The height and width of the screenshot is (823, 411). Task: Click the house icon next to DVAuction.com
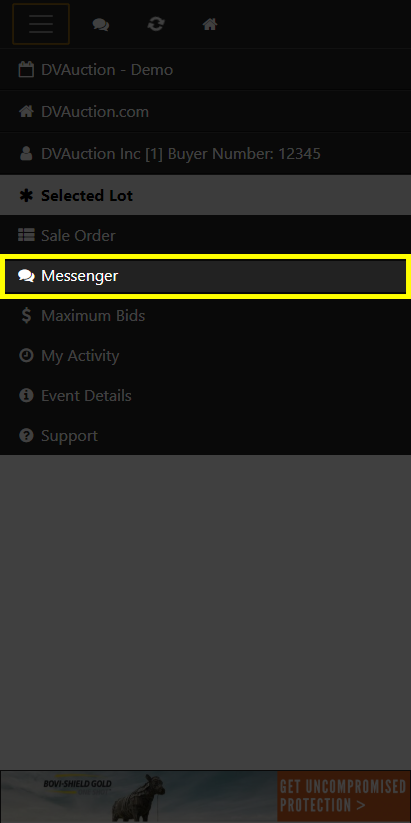[26, 111]
